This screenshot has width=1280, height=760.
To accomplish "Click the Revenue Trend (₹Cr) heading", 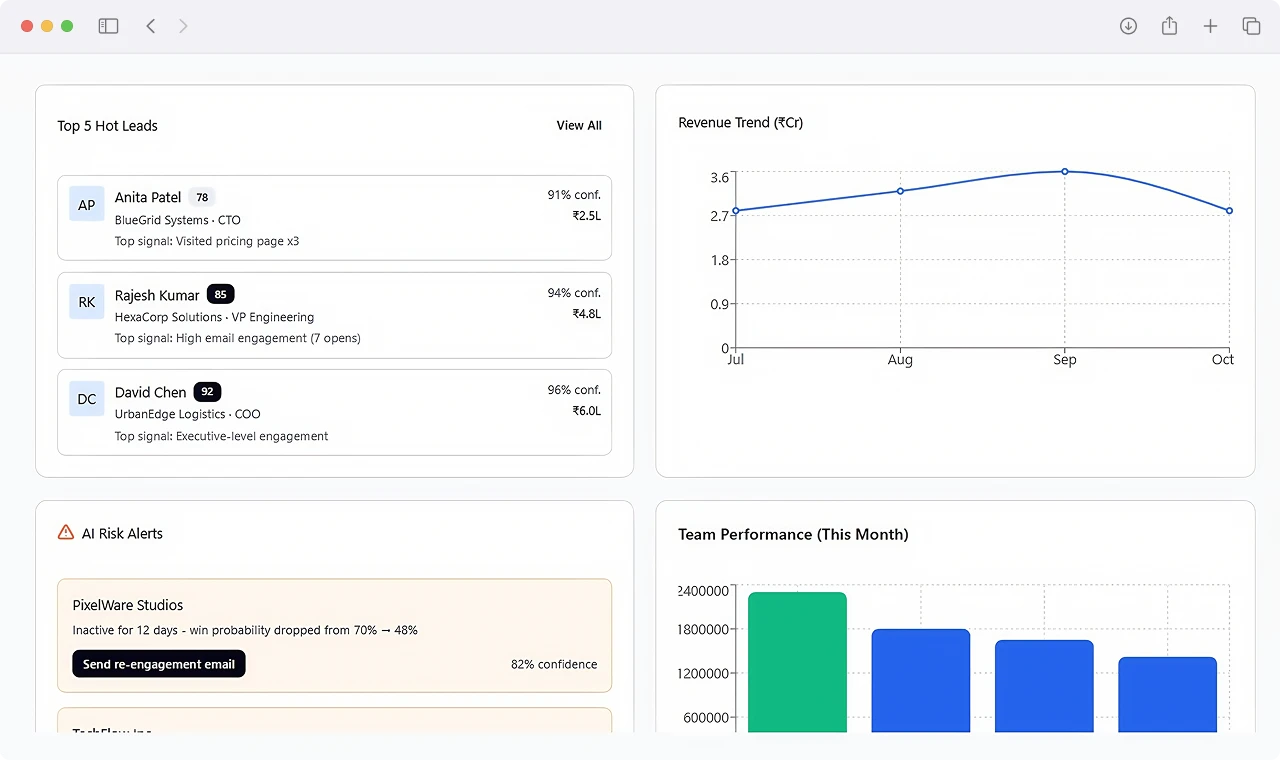I will pos(741,123).
